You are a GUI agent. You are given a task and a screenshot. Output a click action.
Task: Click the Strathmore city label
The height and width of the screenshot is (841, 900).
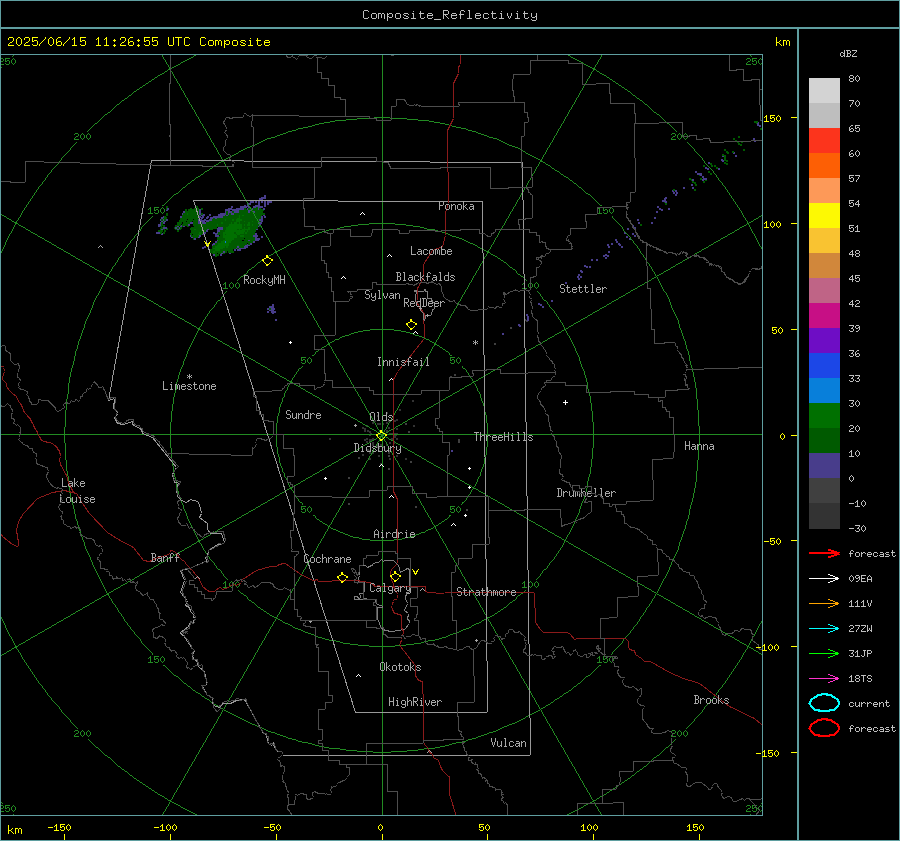click(x=486, y=592)
